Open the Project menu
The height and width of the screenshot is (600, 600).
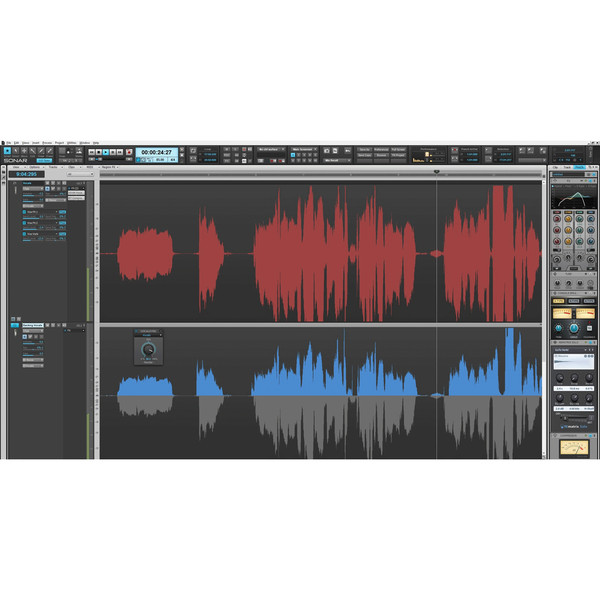pyautogui.click(x=59, y=143)
